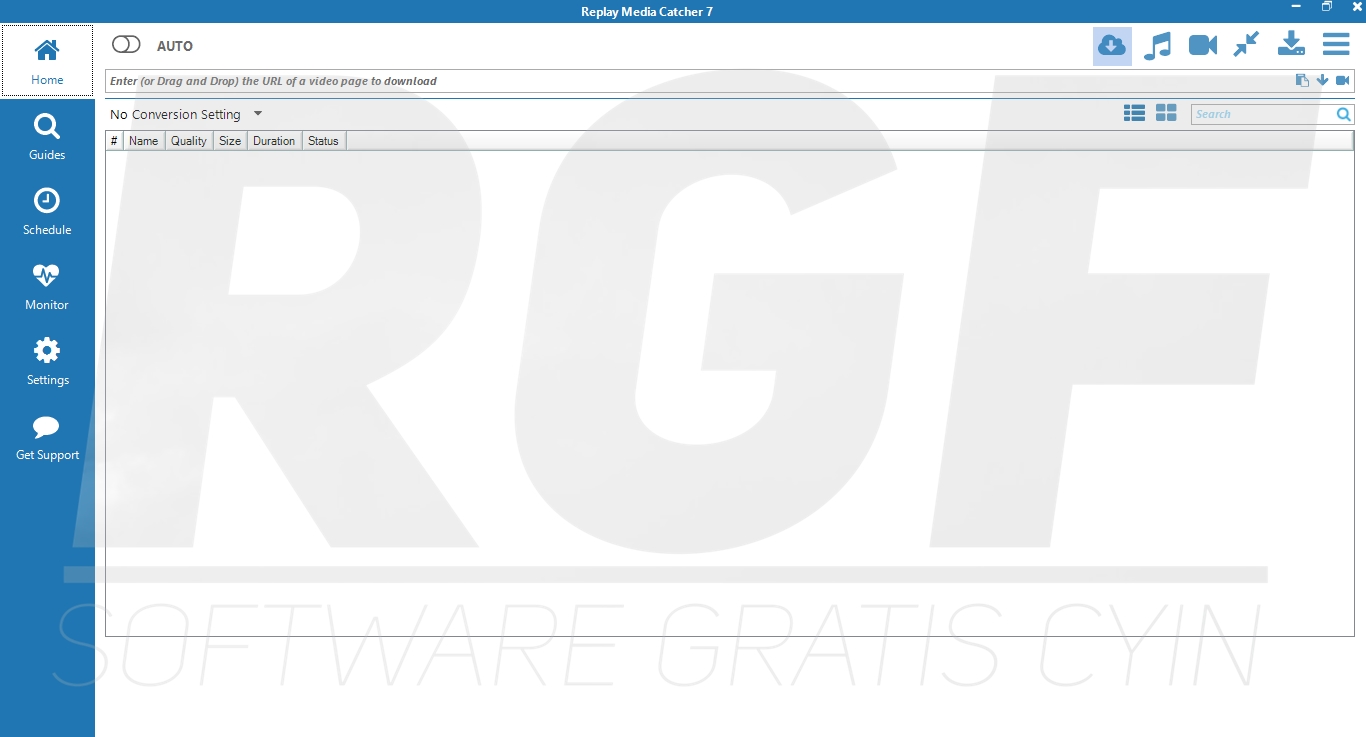Click the compress arrows icon
This screenshot has width=1366, height=737.
(x=1246, y=45)
